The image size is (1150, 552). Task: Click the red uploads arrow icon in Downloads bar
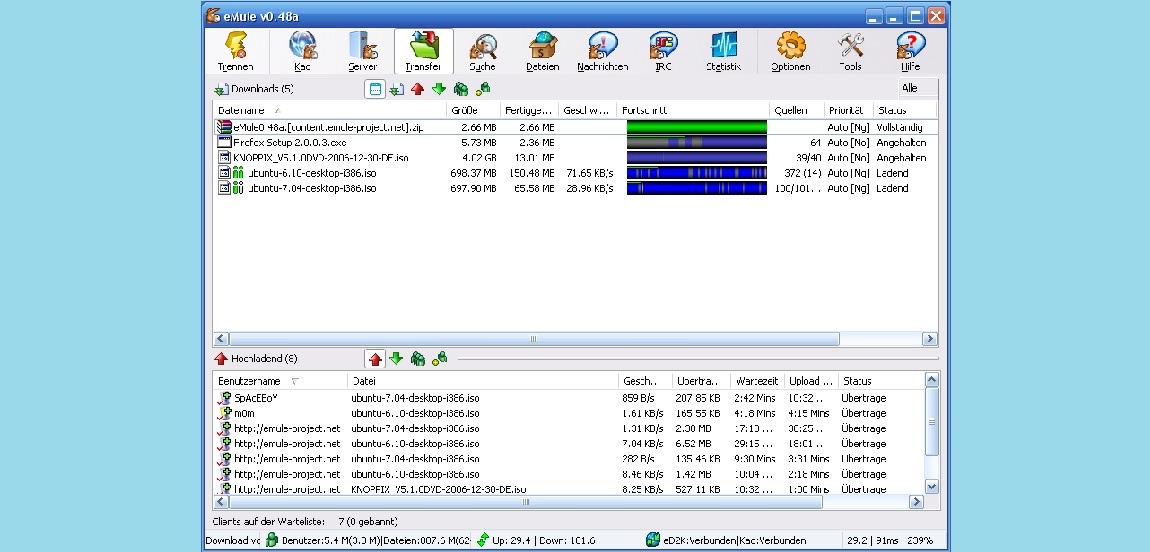point(417,89)
